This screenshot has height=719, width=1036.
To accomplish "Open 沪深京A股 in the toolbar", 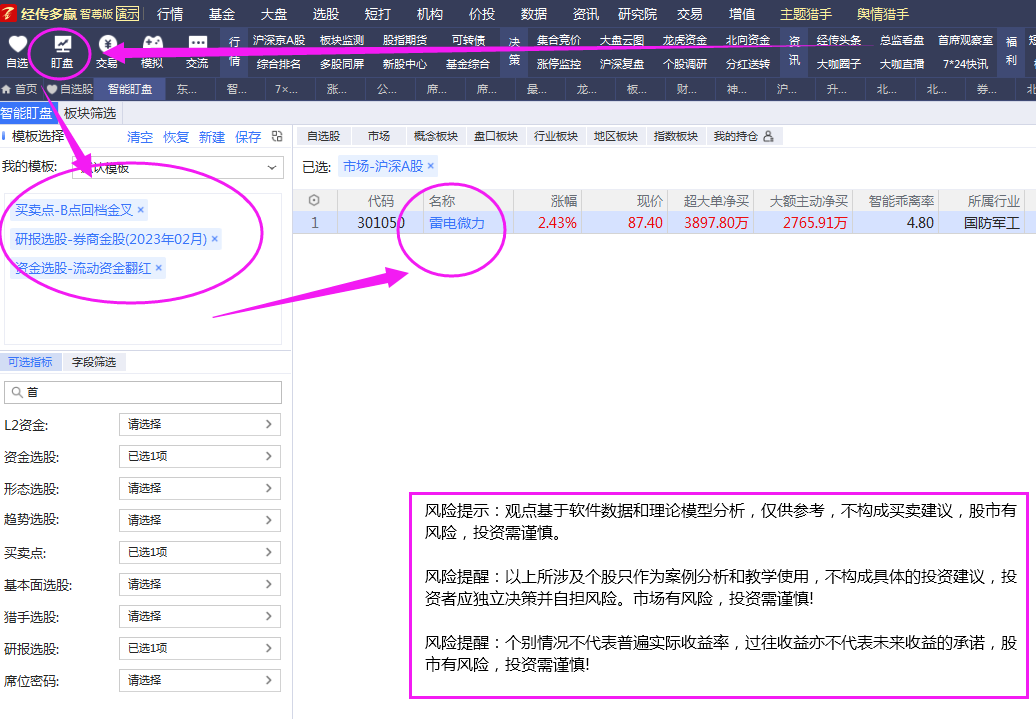I will [279, 40].
